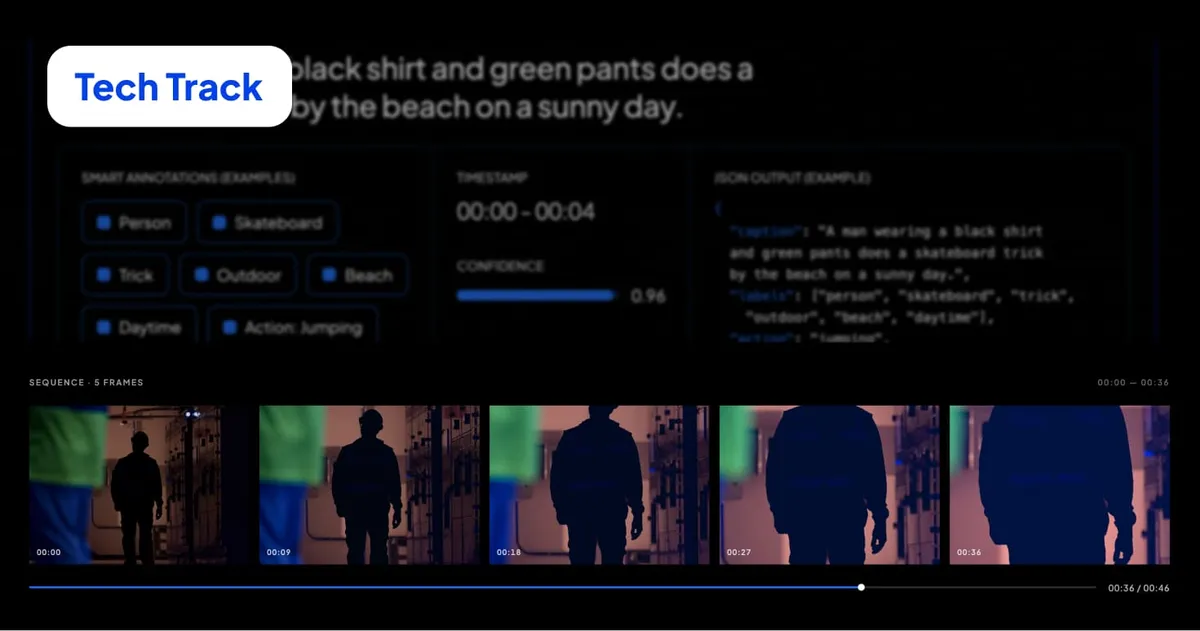The image size is (1200, 631).
Task: Open the frame thumbnail at 00:09
Action: tap(369, 485)
